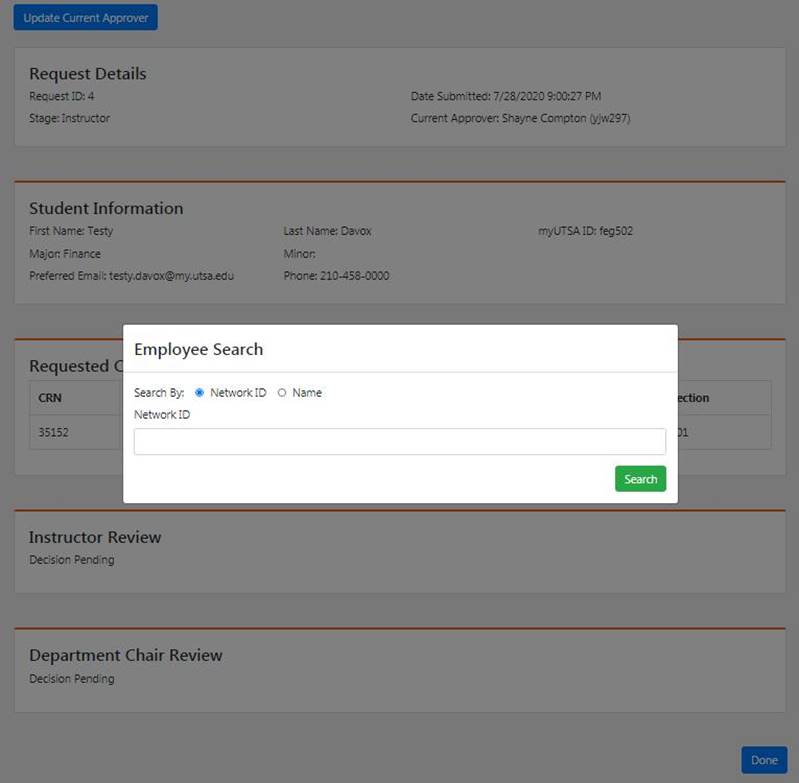
Task: Click the blue Done button
Action: click(x=764, y=760)
